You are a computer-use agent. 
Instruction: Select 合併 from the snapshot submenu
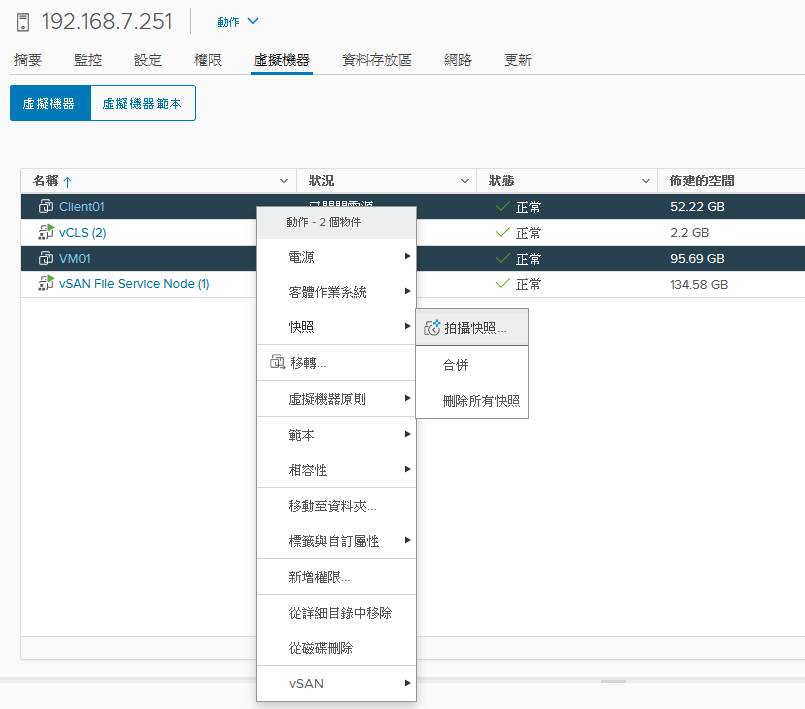pos(456,366)
